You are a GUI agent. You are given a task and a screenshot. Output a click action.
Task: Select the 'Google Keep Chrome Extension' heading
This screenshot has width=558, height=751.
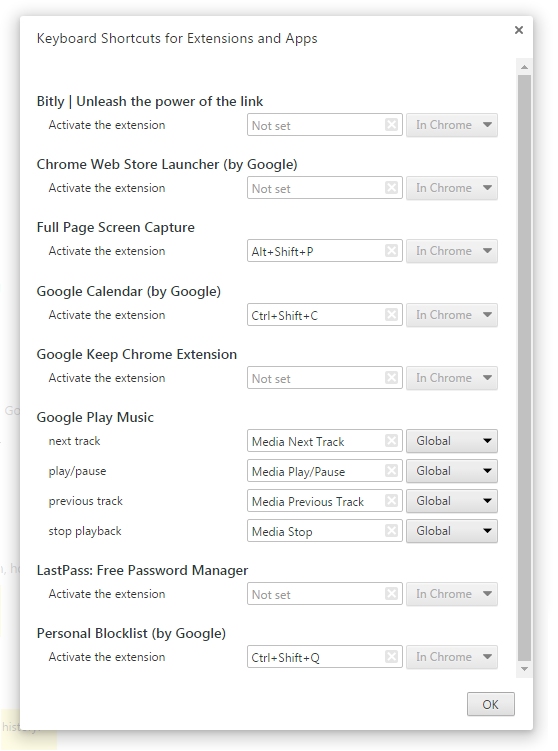[x=137, y=354]
